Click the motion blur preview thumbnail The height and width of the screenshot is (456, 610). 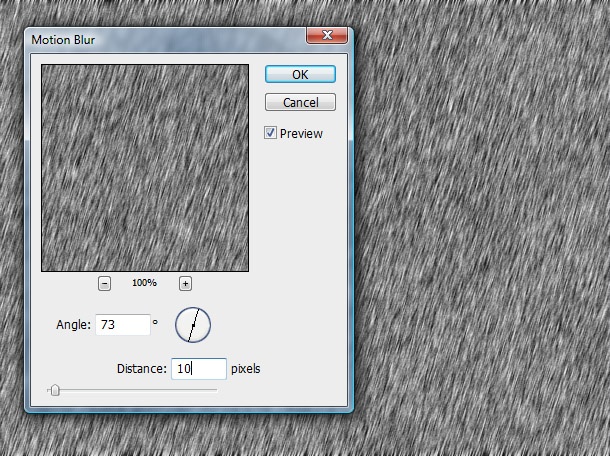[145, 168]
